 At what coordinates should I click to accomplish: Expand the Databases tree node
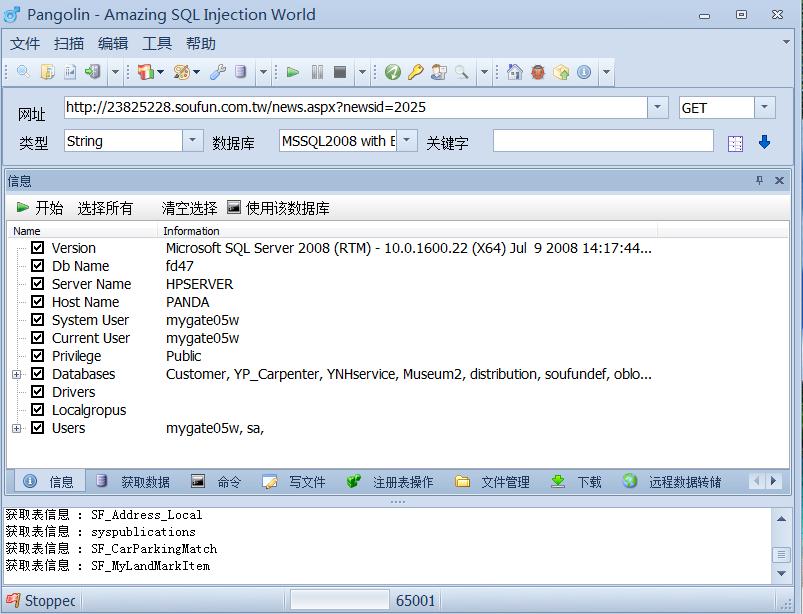(x=17, y=374)
